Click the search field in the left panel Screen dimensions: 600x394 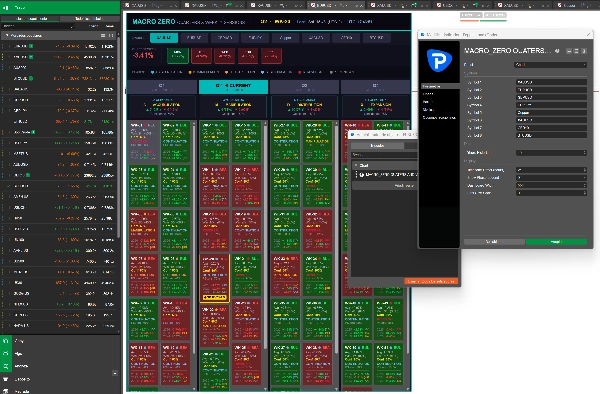[38, 26]
